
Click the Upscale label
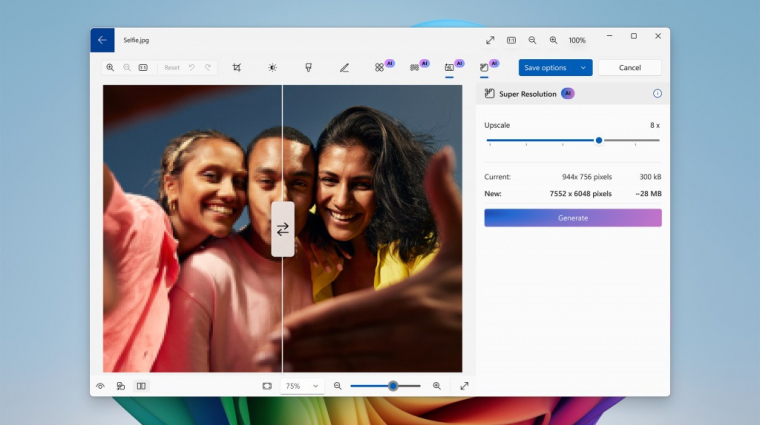coord(497,125)
